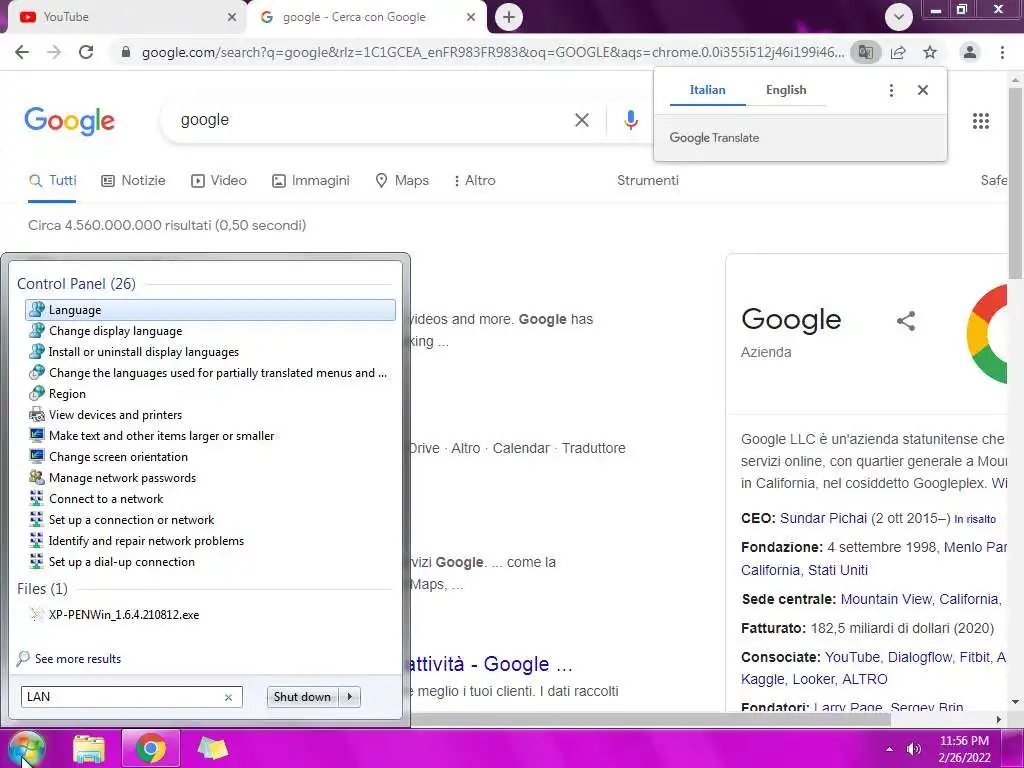Reload the page with the refresh icon

tap(86, 52)
